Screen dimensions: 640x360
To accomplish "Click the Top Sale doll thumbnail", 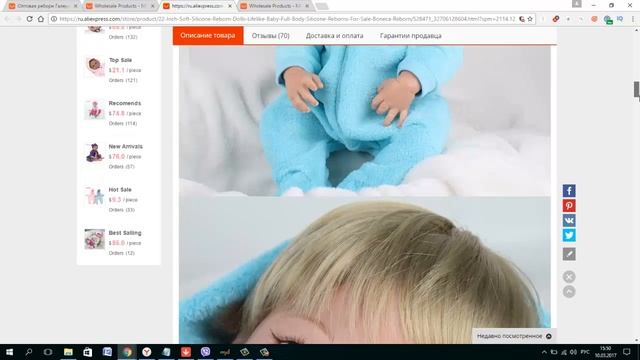I will tap(95, 66).
